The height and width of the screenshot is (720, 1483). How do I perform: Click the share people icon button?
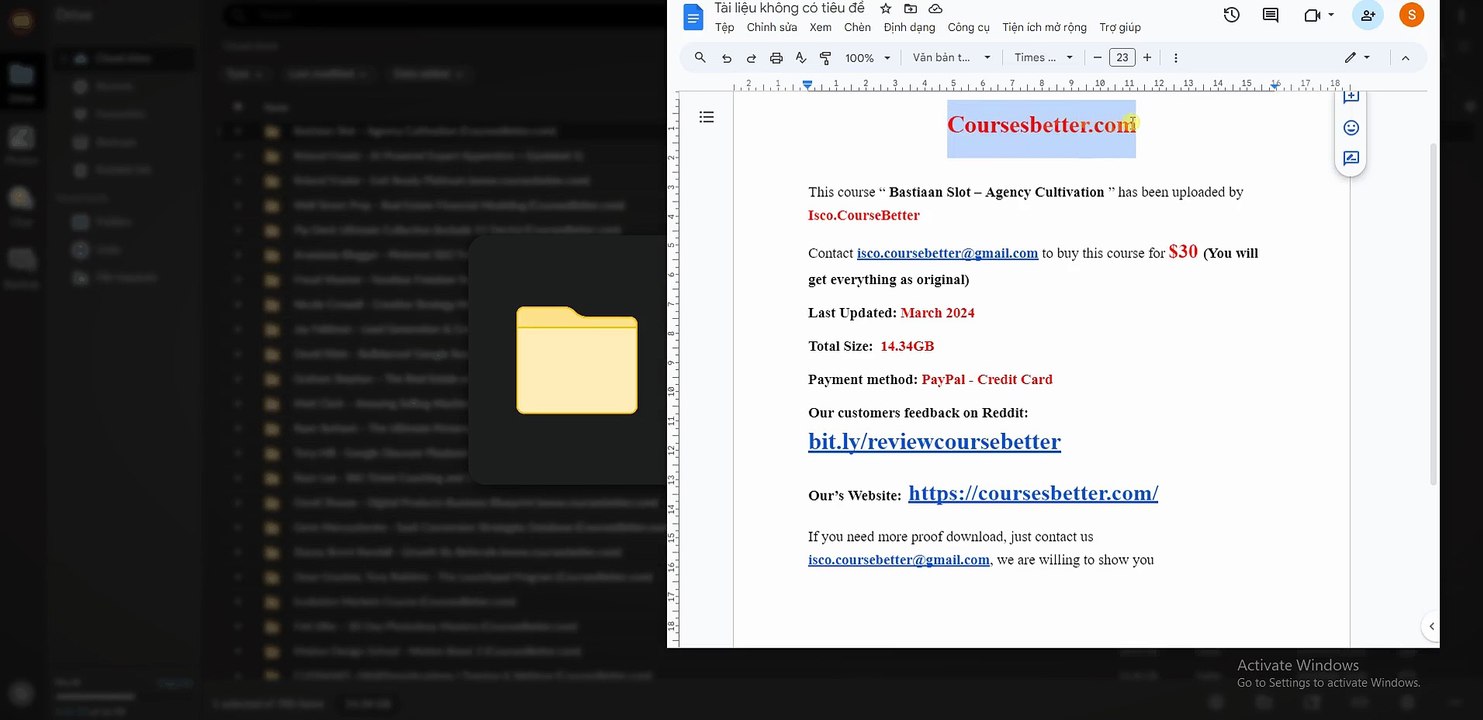pos(1368,15)
